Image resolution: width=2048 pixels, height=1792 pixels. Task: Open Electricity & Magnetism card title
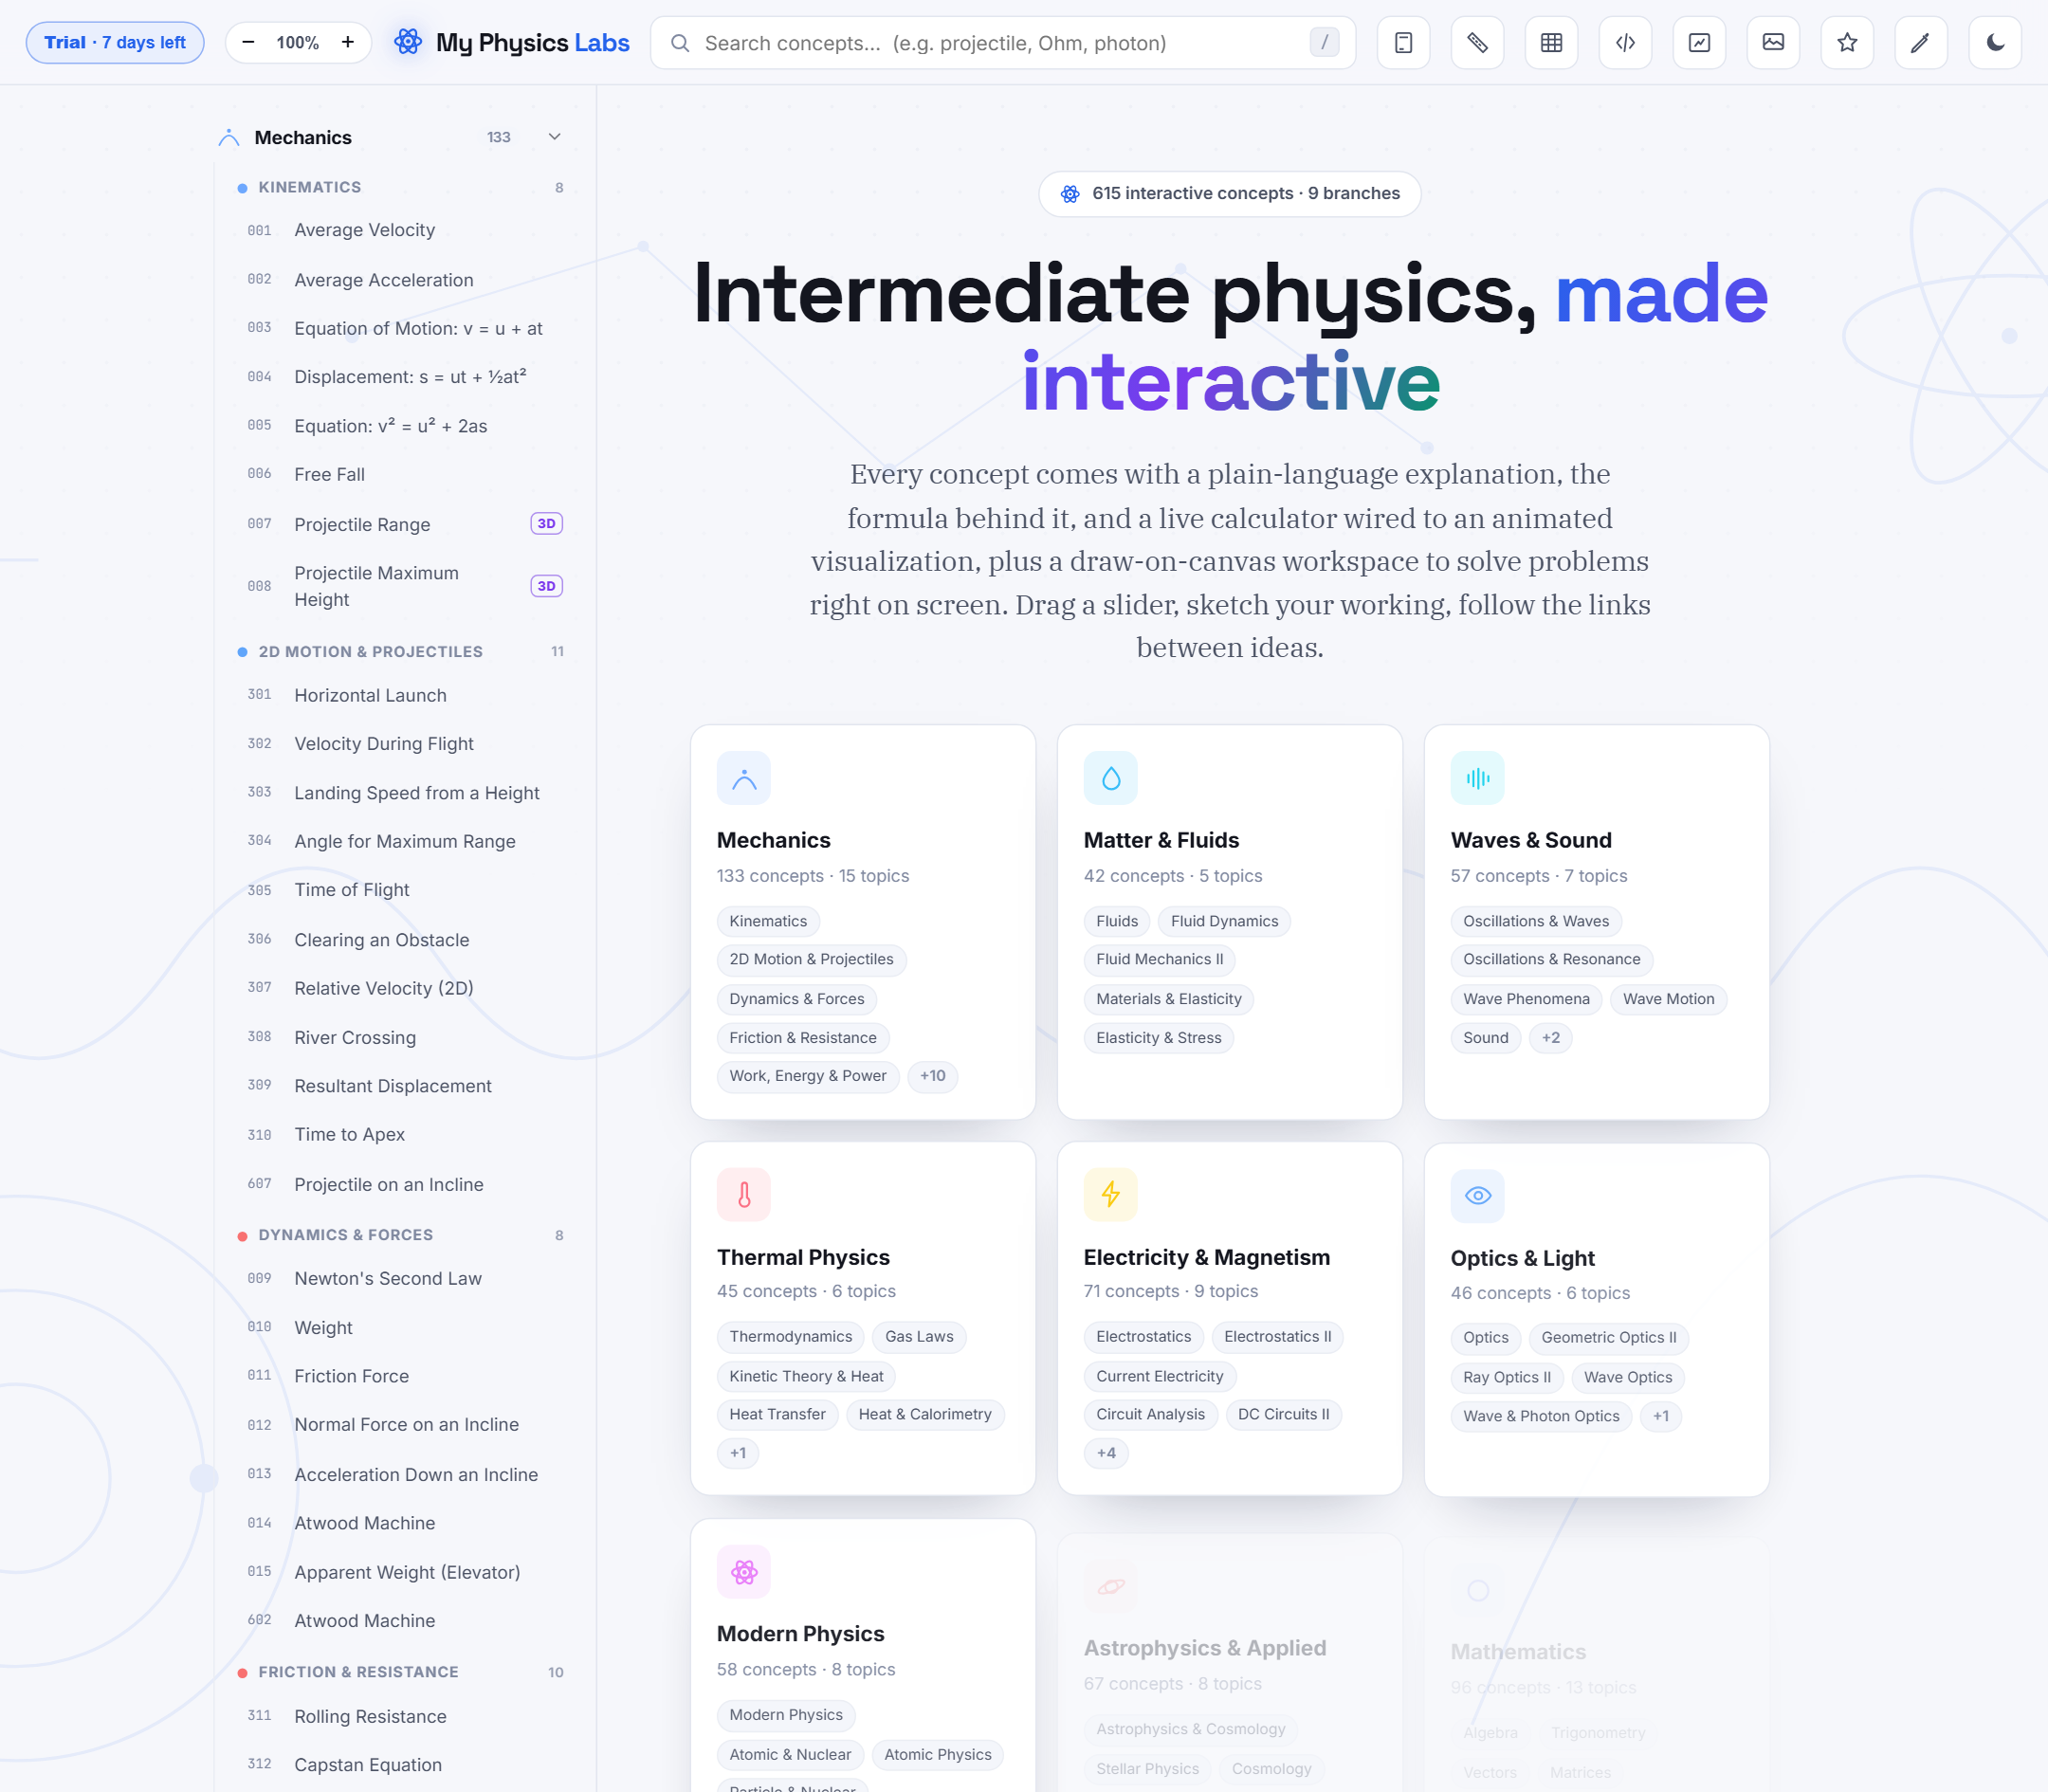tap(1206, 1258)
